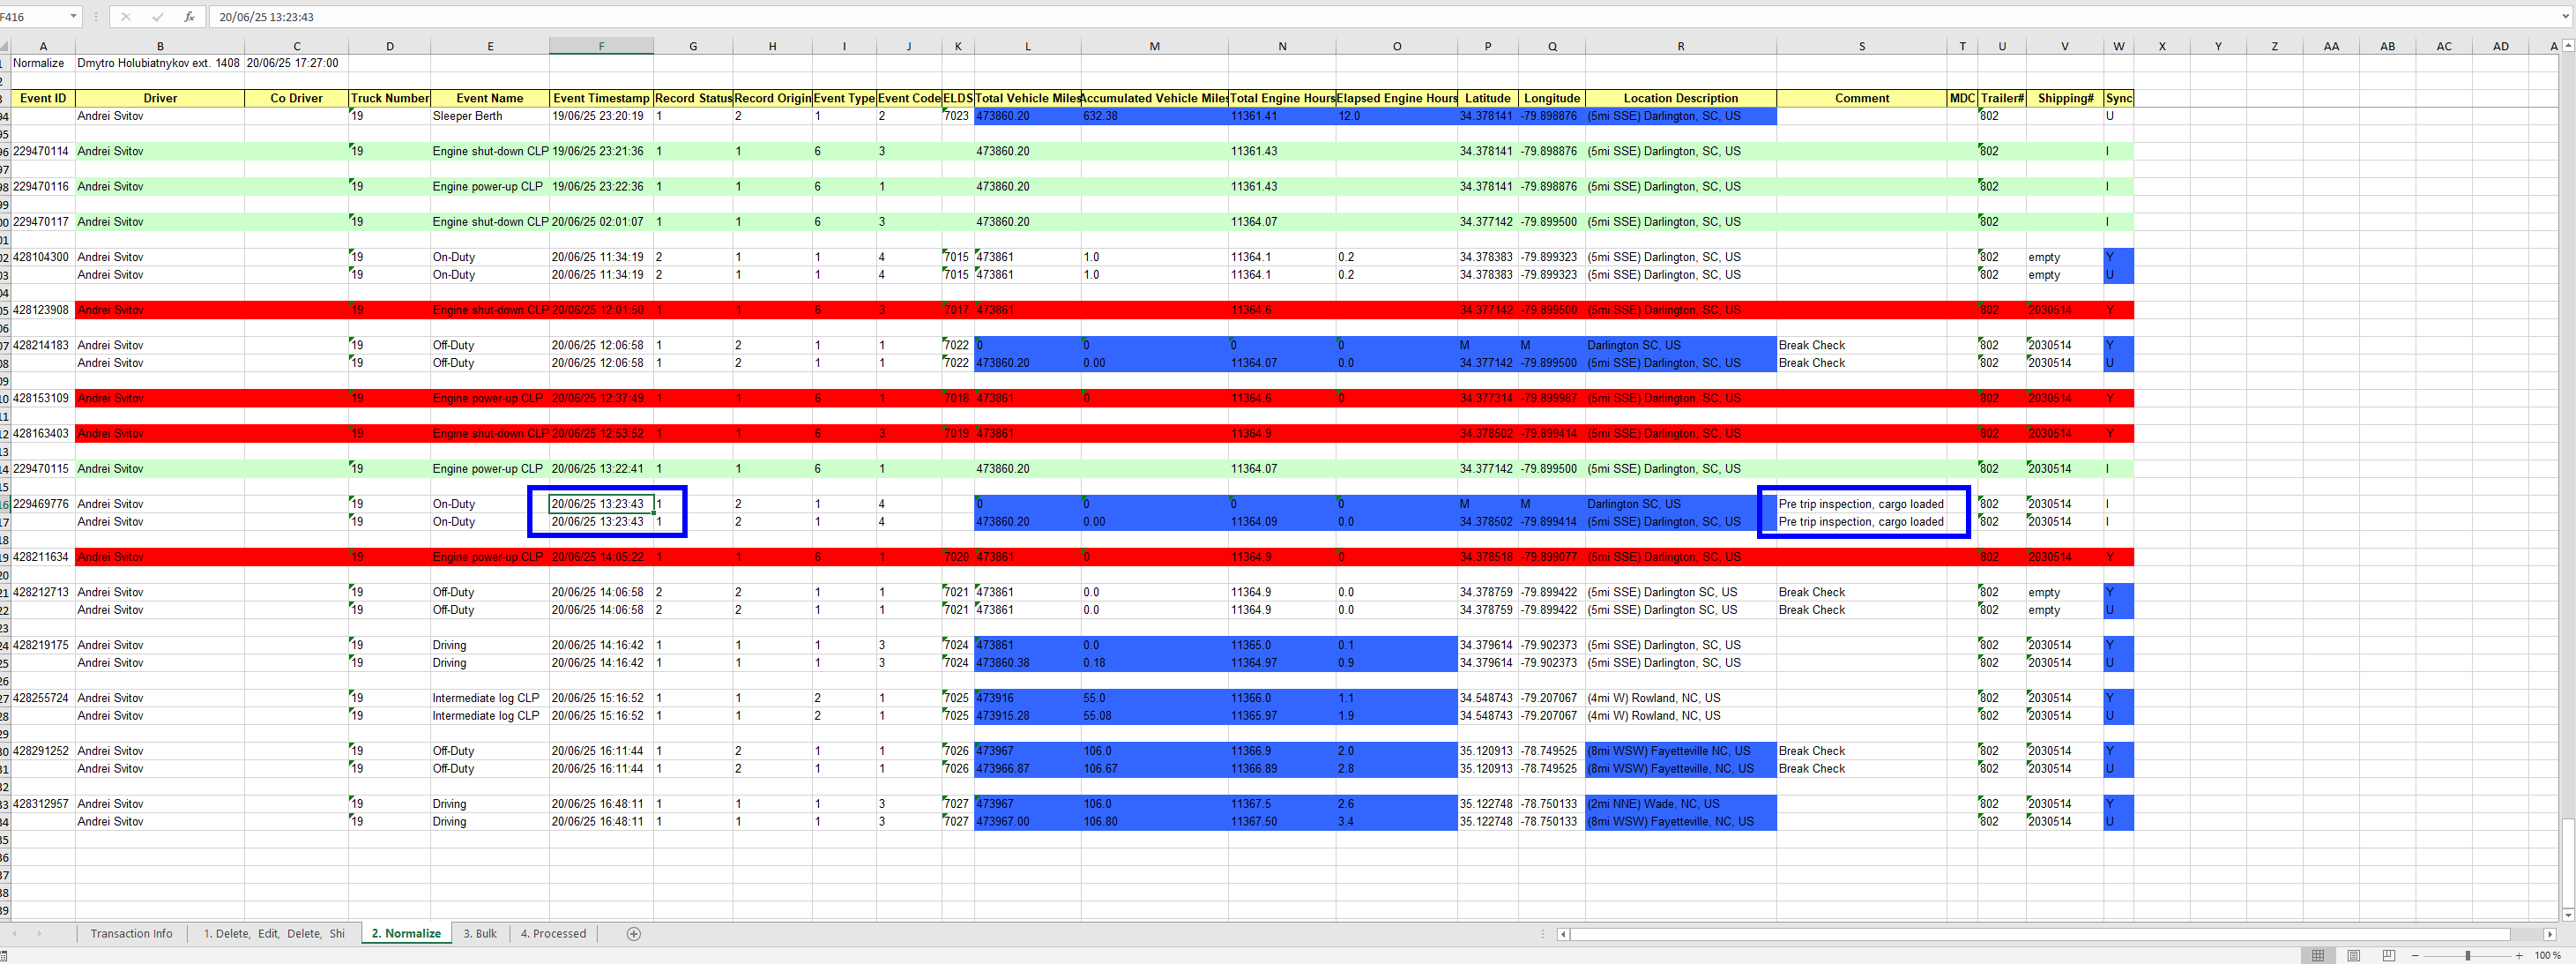Click Event ID cell 428312957
This screenshot has width=2576, height=964.
pos(42,804)
